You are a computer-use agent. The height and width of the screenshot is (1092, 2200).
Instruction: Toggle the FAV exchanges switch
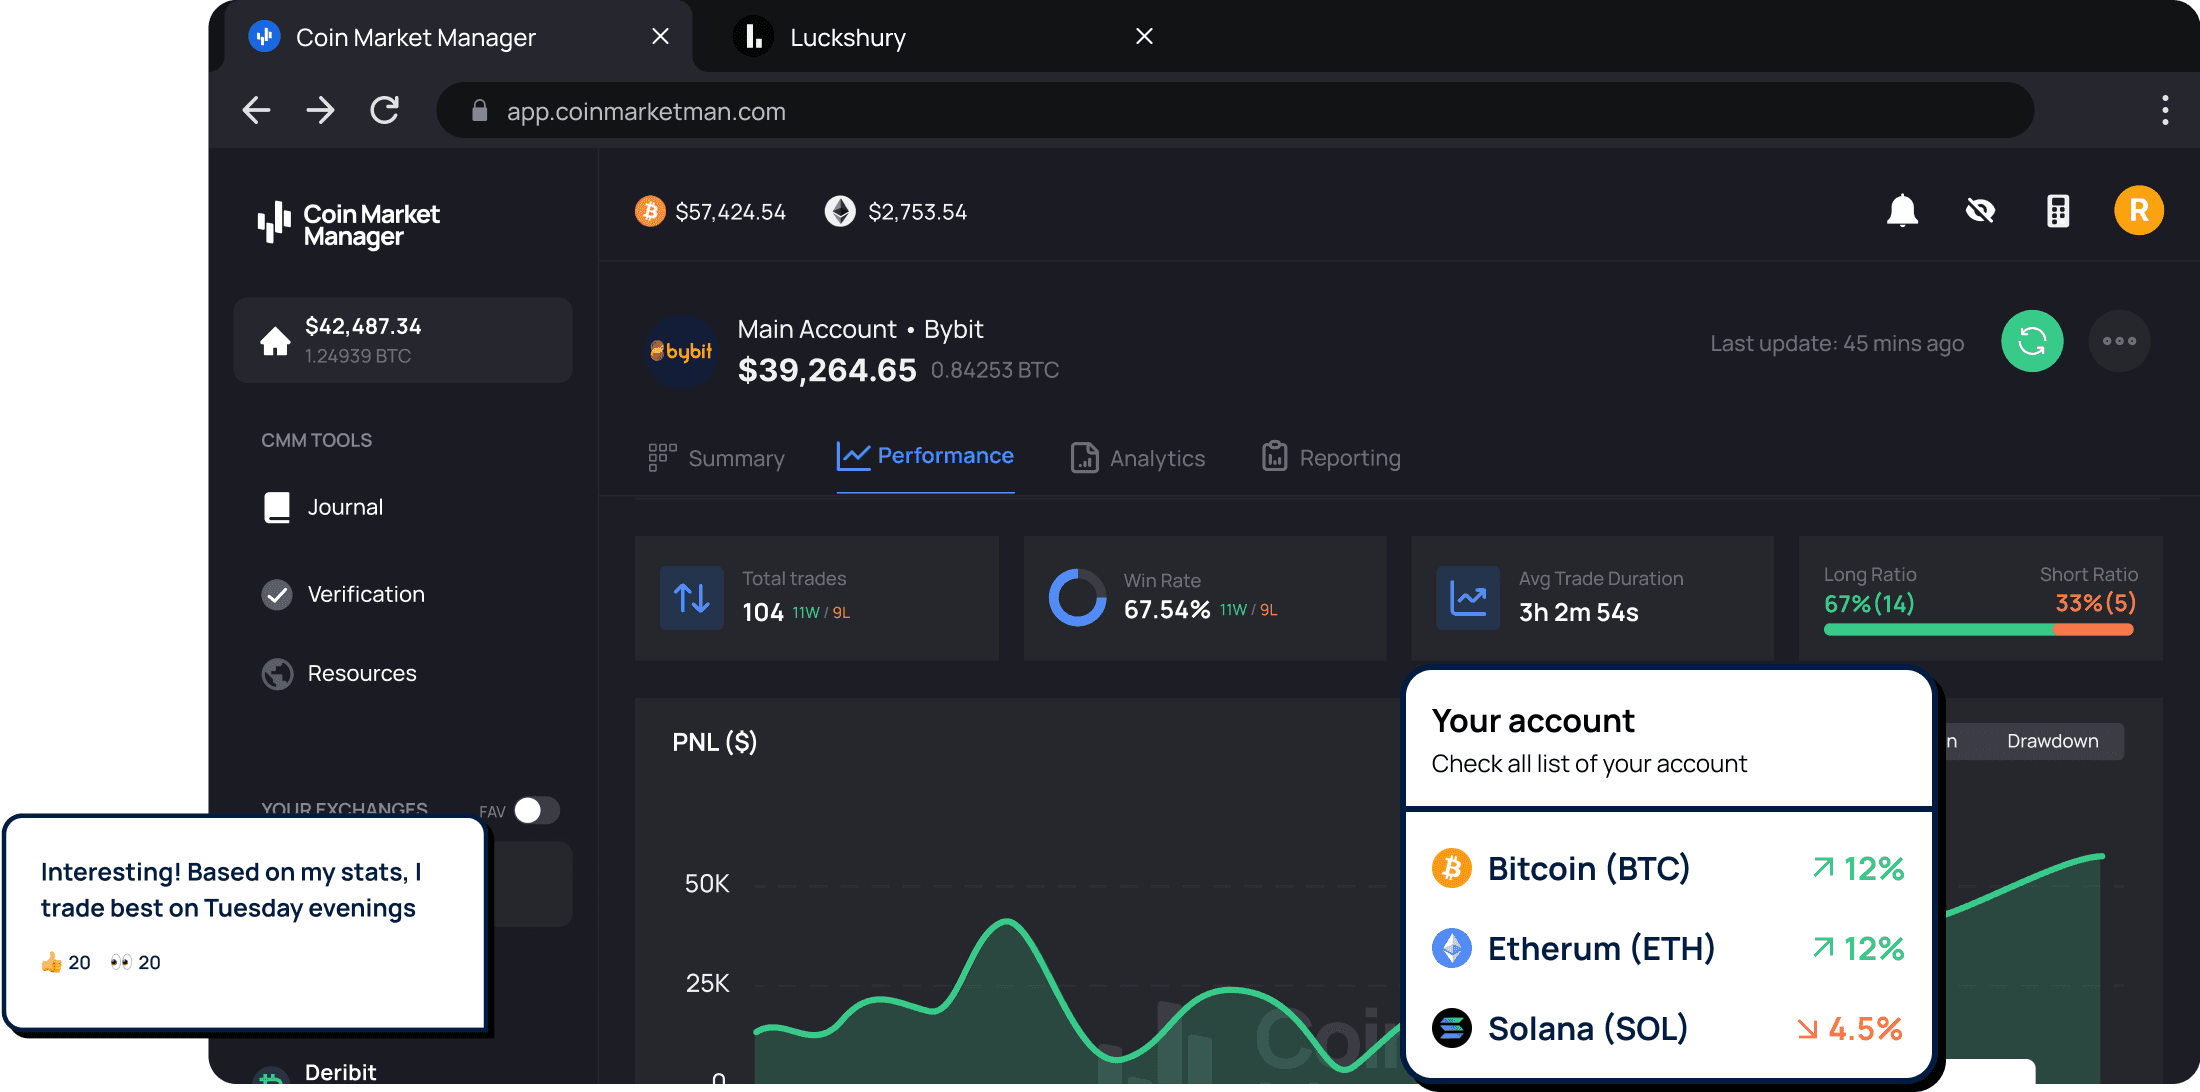click(x=537, y=810)
